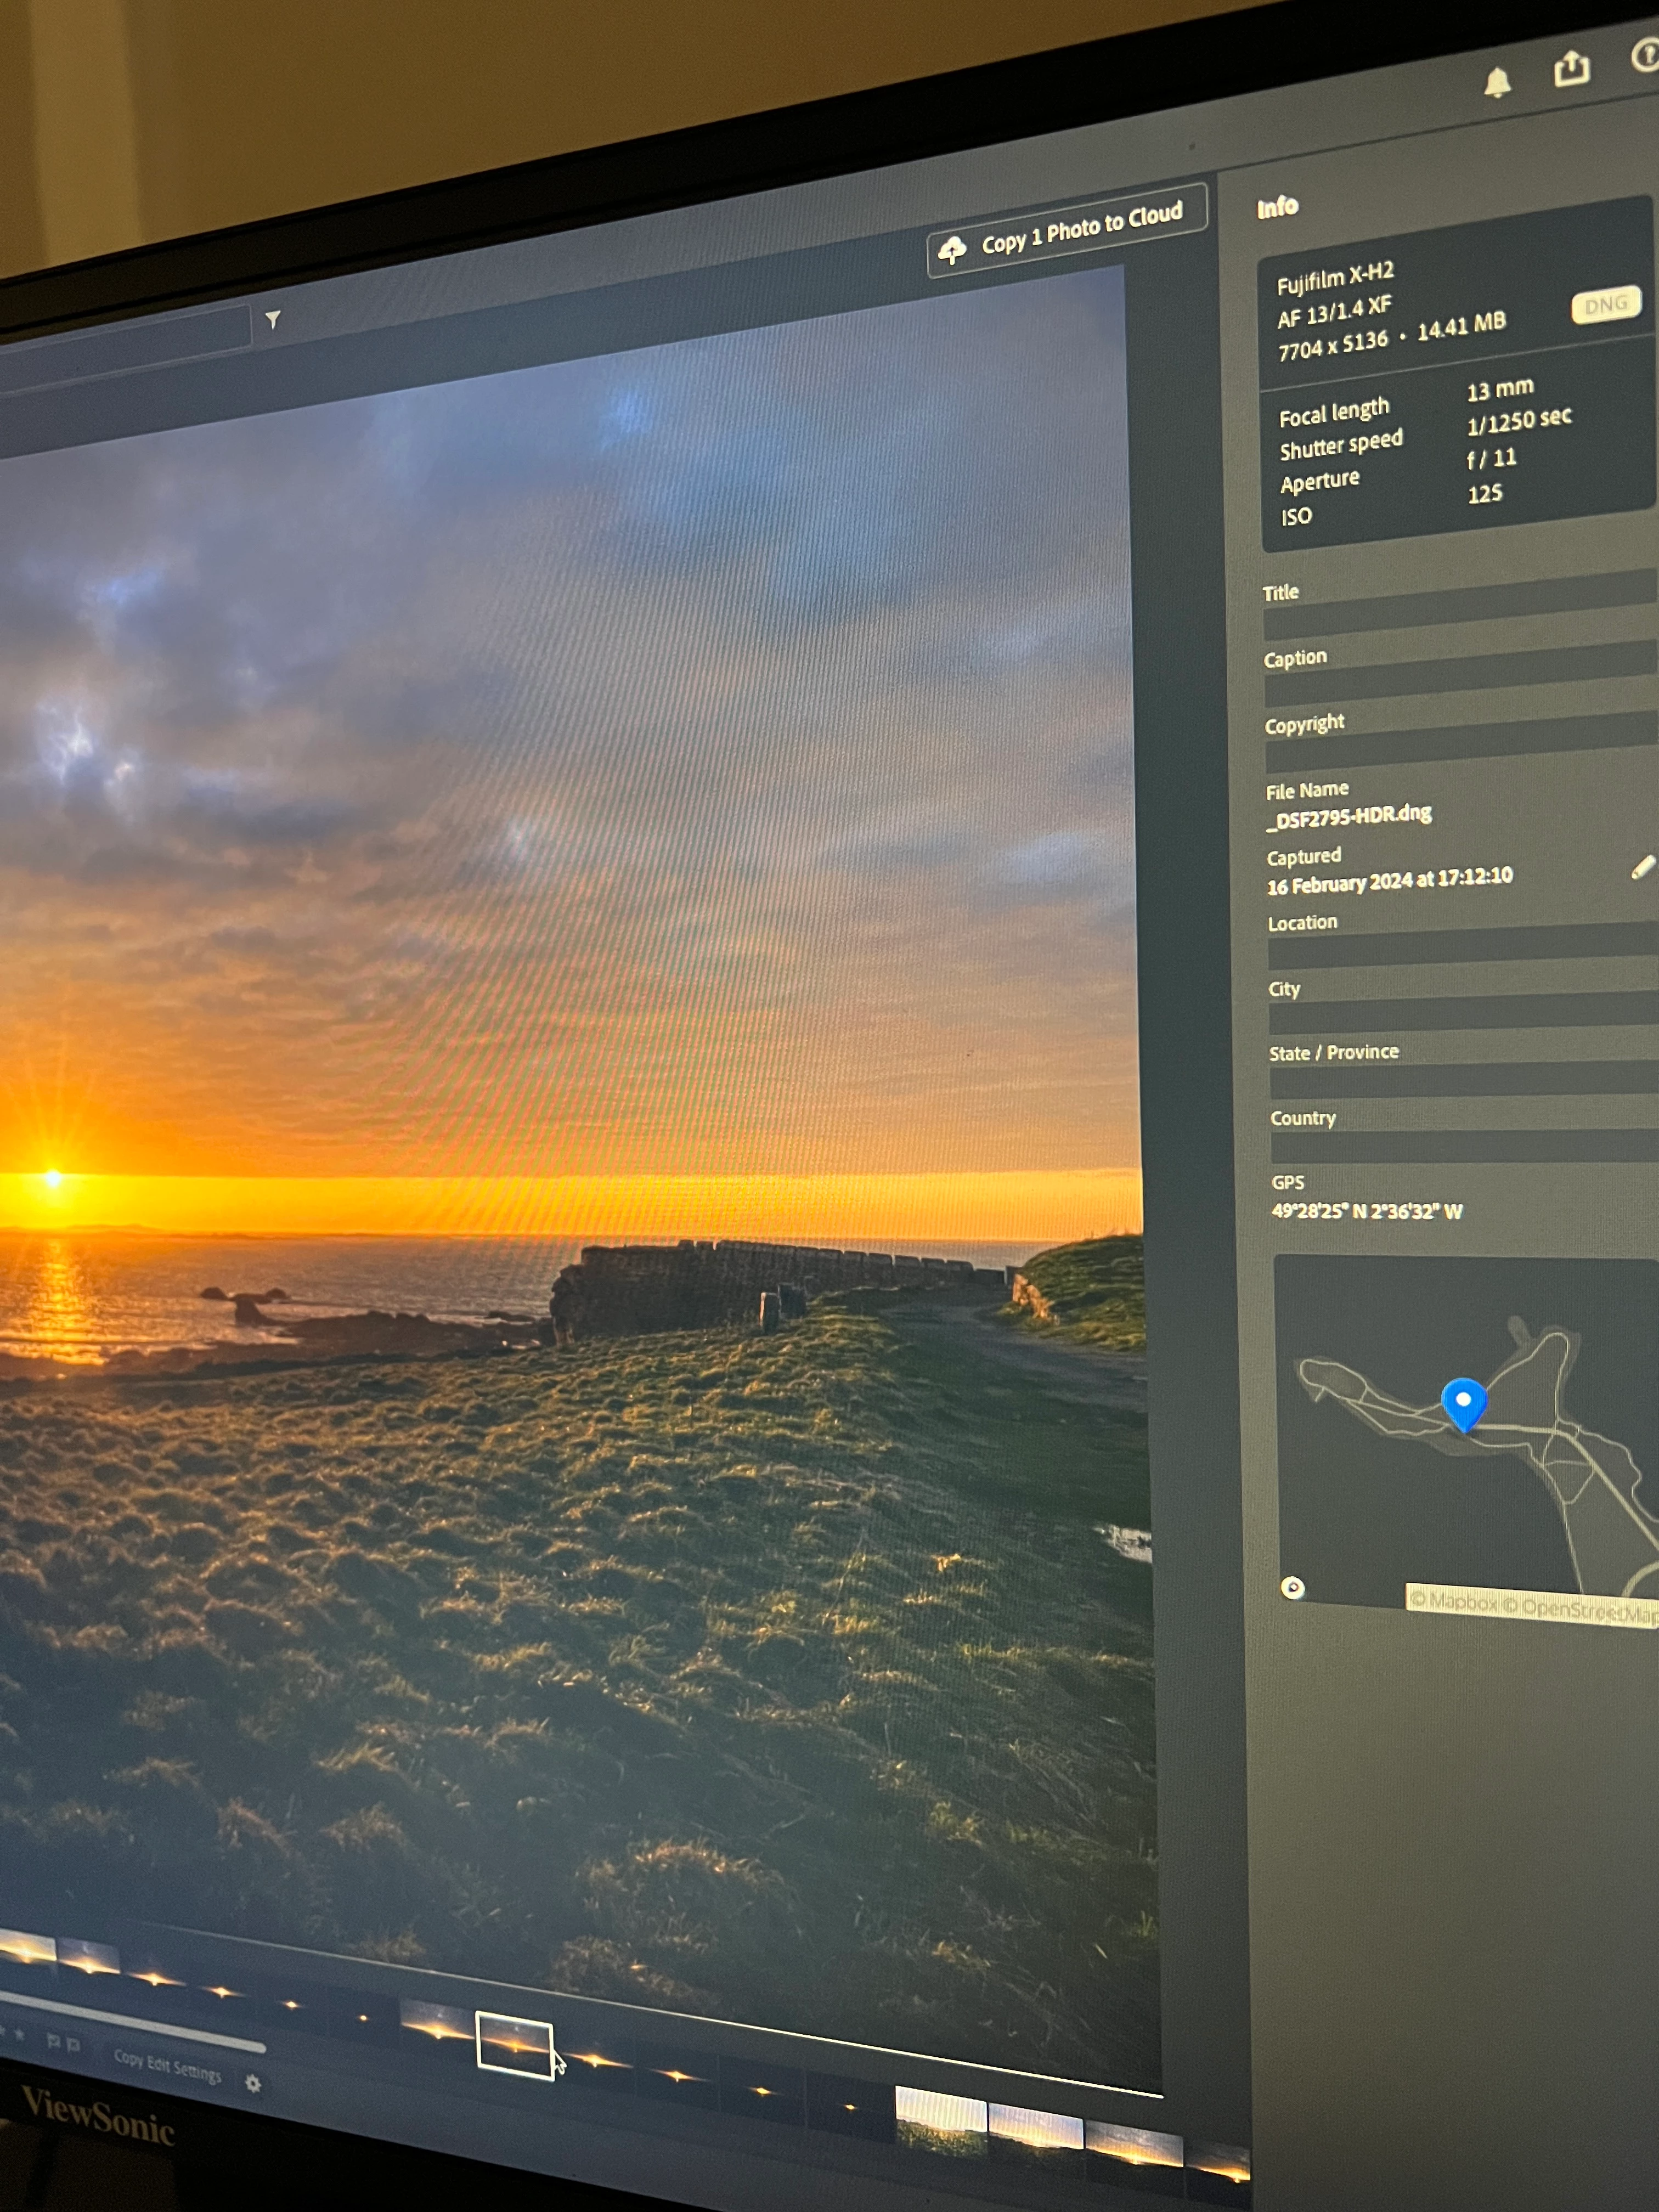Toggle the reject flag in the filmstrip toolbar
Viewport: 1659px width, 2212px height.
tap(73, 2045)
